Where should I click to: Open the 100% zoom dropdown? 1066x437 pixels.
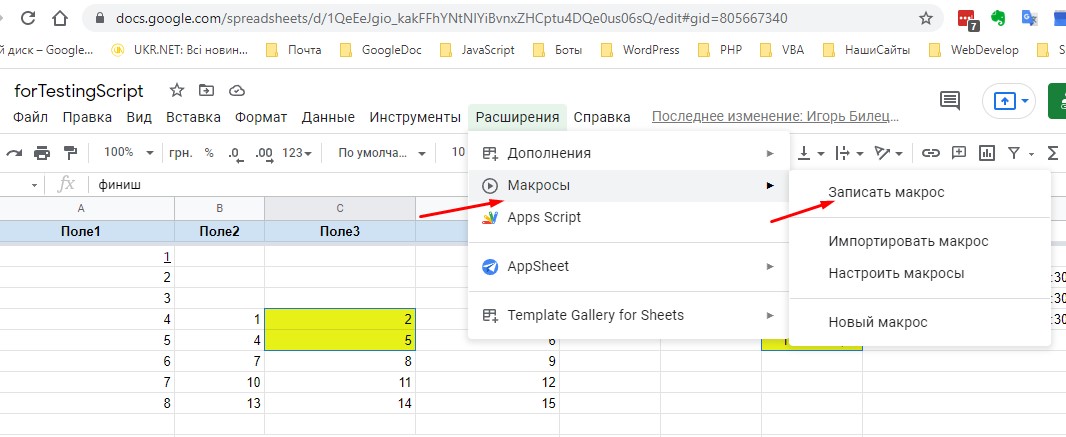130,153
